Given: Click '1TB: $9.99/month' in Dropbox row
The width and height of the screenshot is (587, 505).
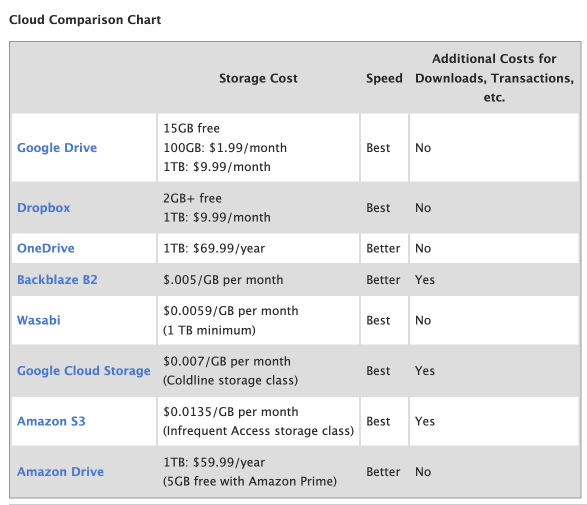Looking at the screenshot, I should click(217, 217).
